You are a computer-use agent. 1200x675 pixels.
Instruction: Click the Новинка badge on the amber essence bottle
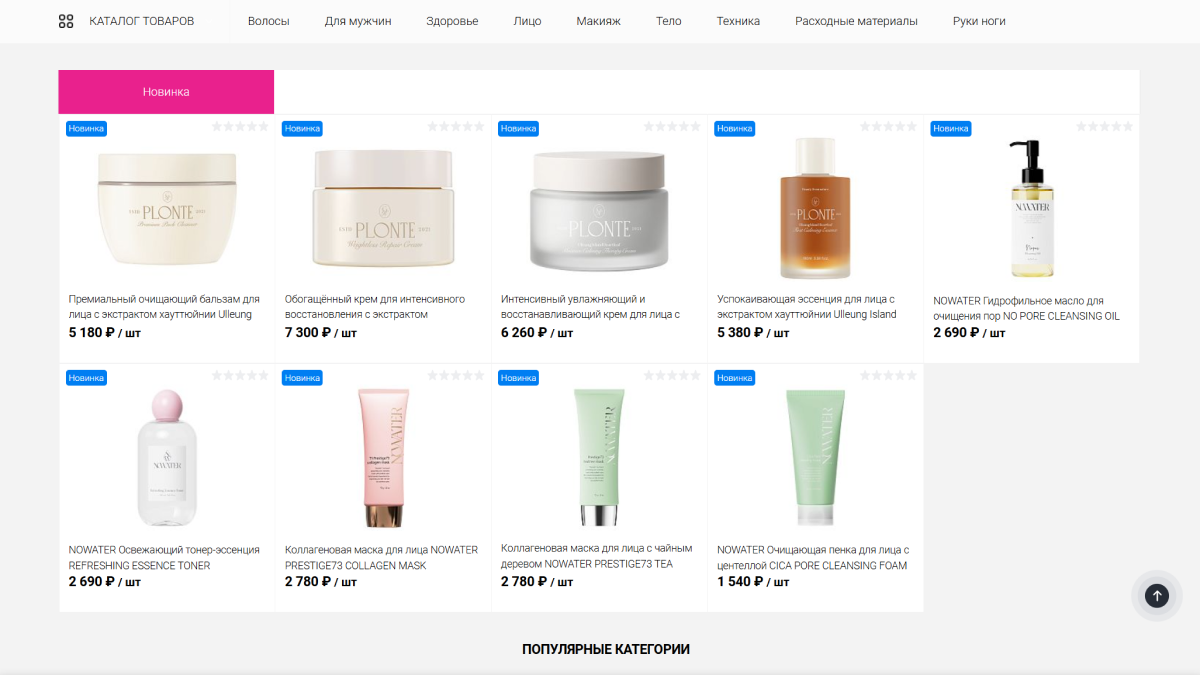(734, 128)
